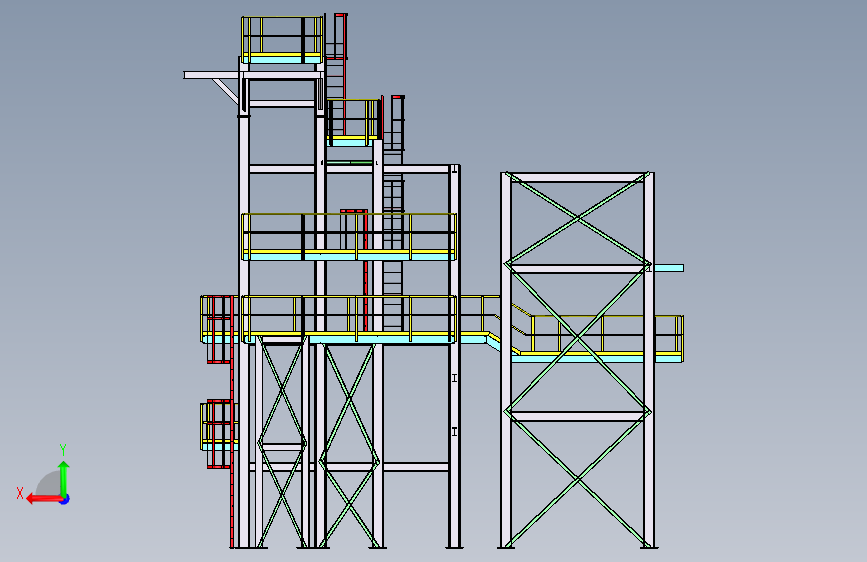Click the green Y axis arrow of the triad
This screenshot has height=562, width=867.
pos(64,479)
